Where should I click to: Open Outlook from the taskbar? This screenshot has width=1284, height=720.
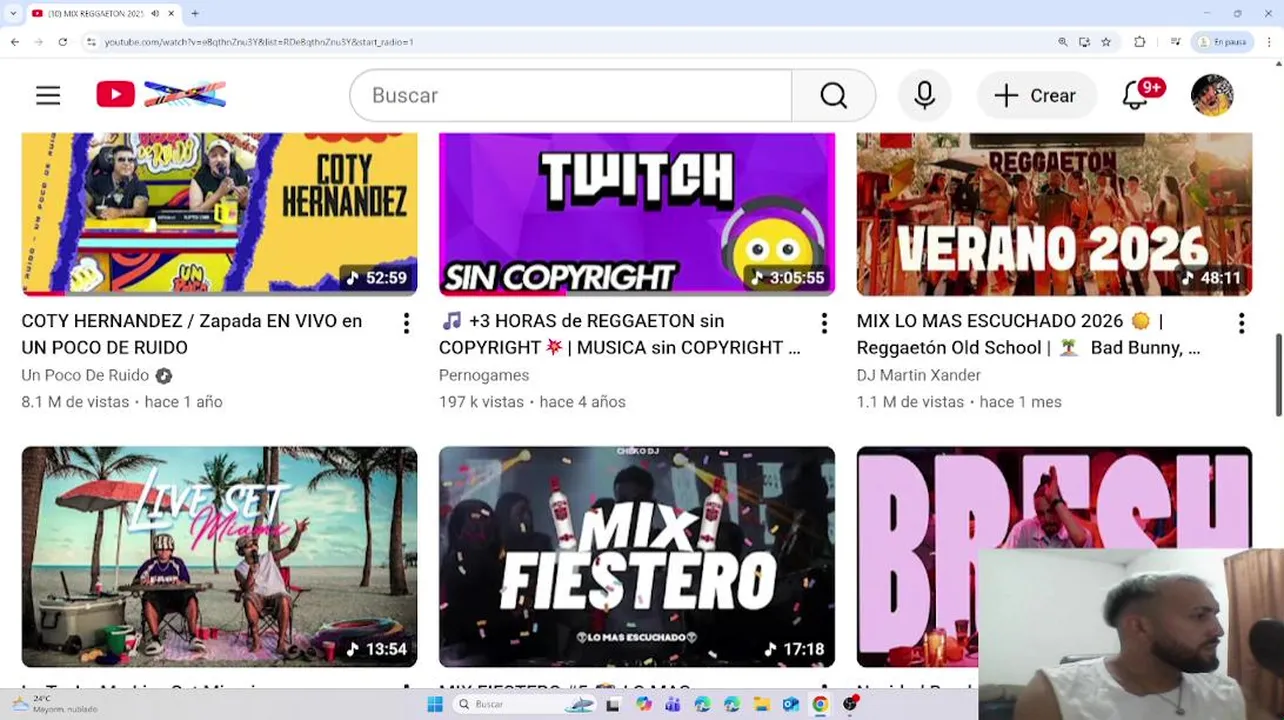tap(790, 704)
